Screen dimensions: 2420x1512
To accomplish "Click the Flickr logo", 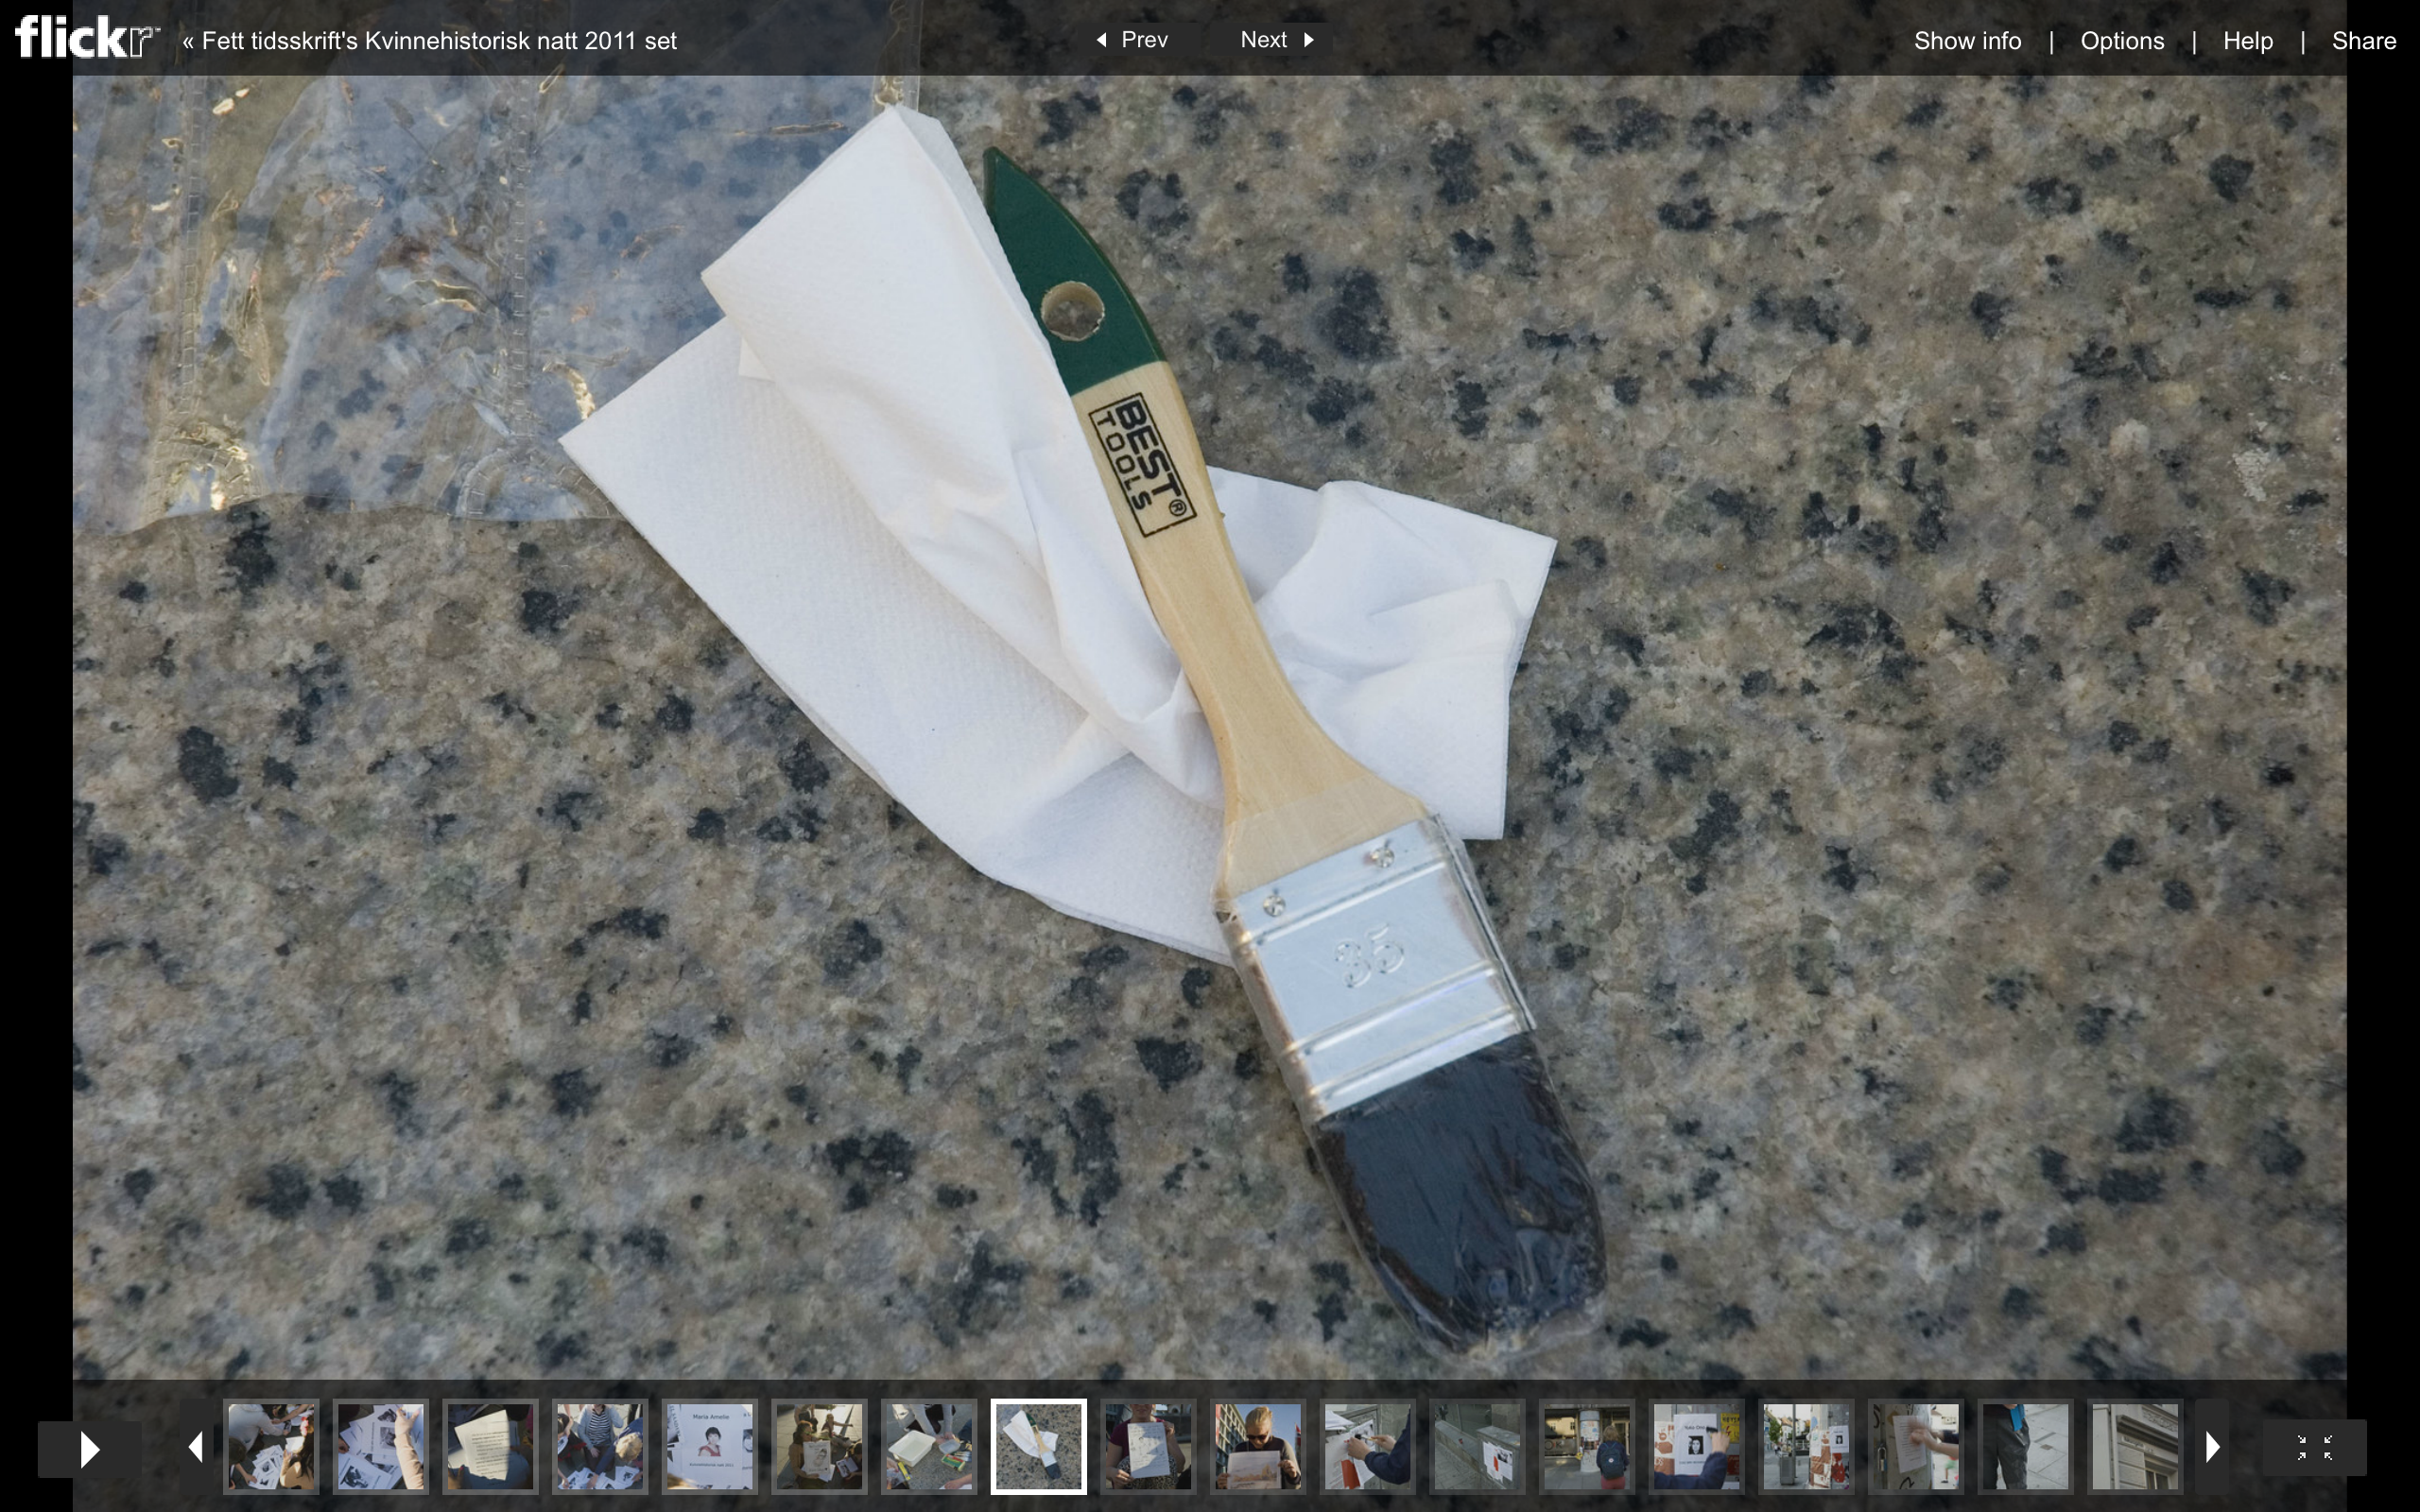I will pyautogui.click(x=87, y=39).
